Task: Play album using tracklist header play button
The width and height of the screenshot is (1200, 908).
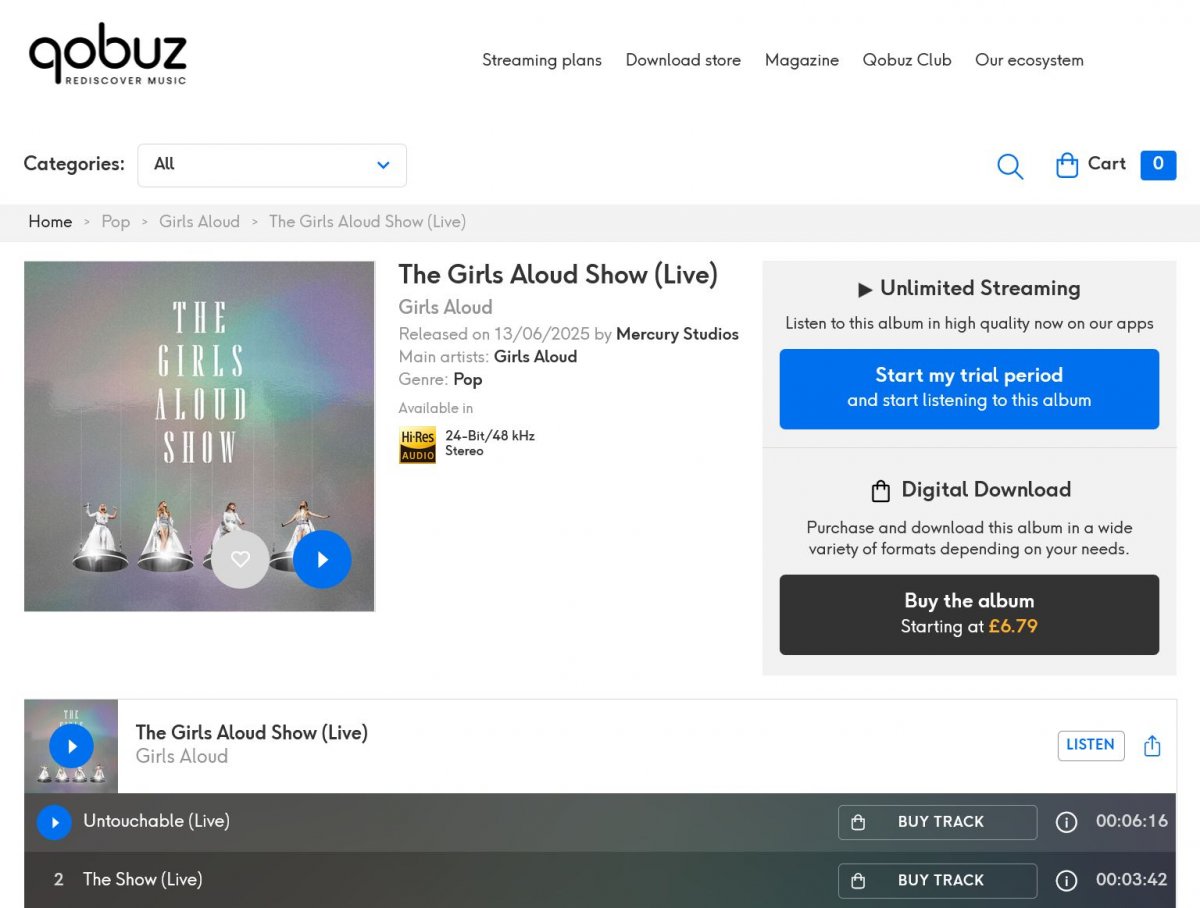Action: [x=71, y=746]
